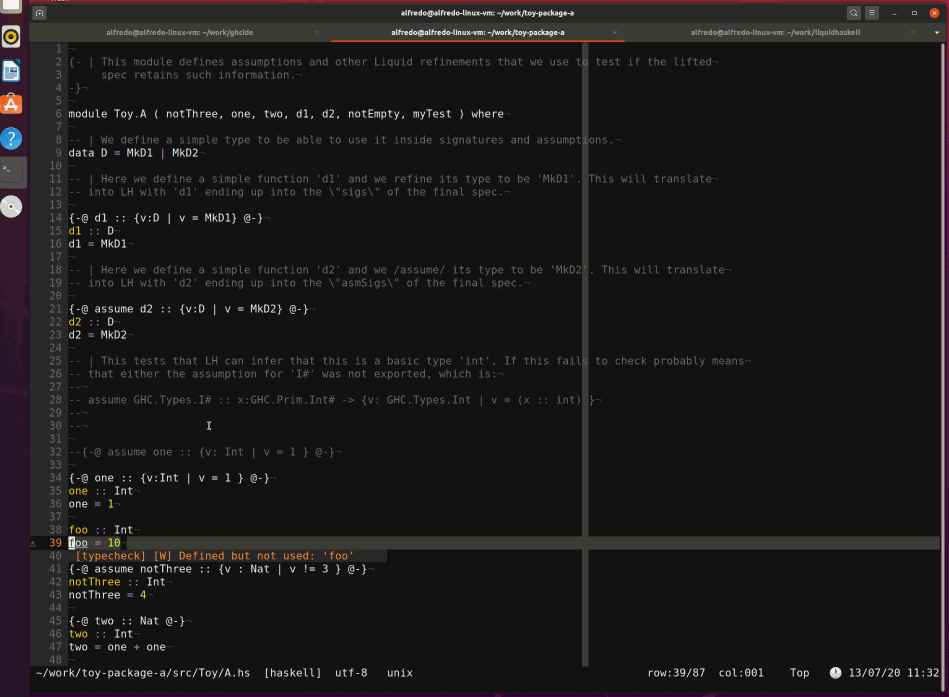Open LibreOffice Impress from the dock
The image size is (949, 697).
(x=12, y=71)
